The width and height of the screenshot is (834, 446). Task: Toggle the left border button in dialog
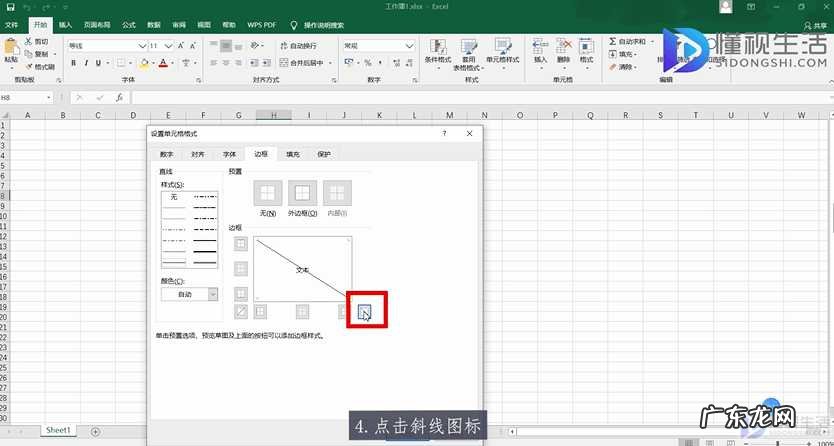pyautogui.click(x=260, y=312)
